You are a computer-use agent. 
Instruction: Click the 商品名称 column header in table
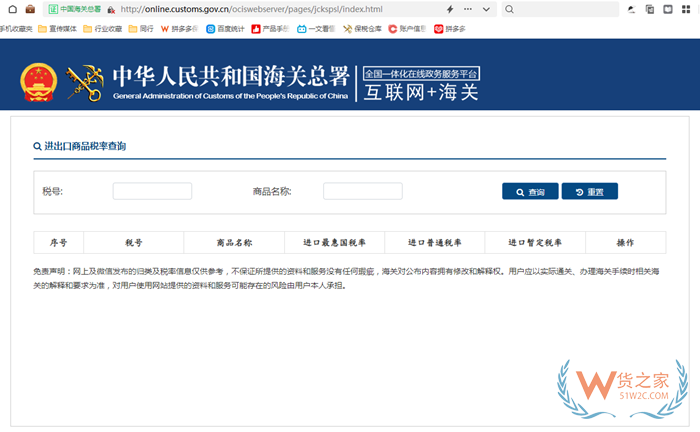point(234,242)
